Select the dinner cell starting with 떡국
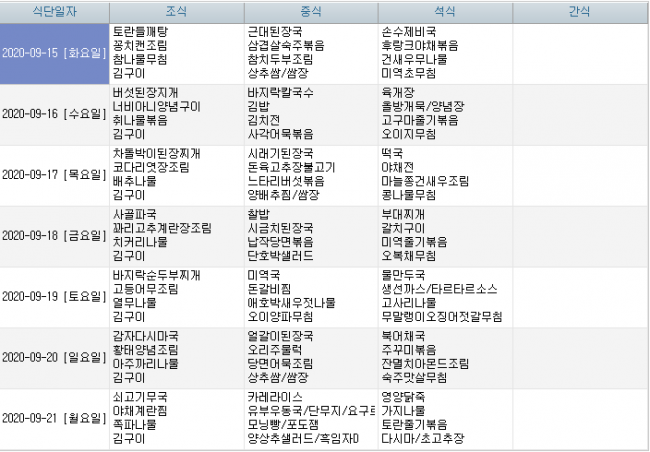The image size is (650, 452). [445, 175]
